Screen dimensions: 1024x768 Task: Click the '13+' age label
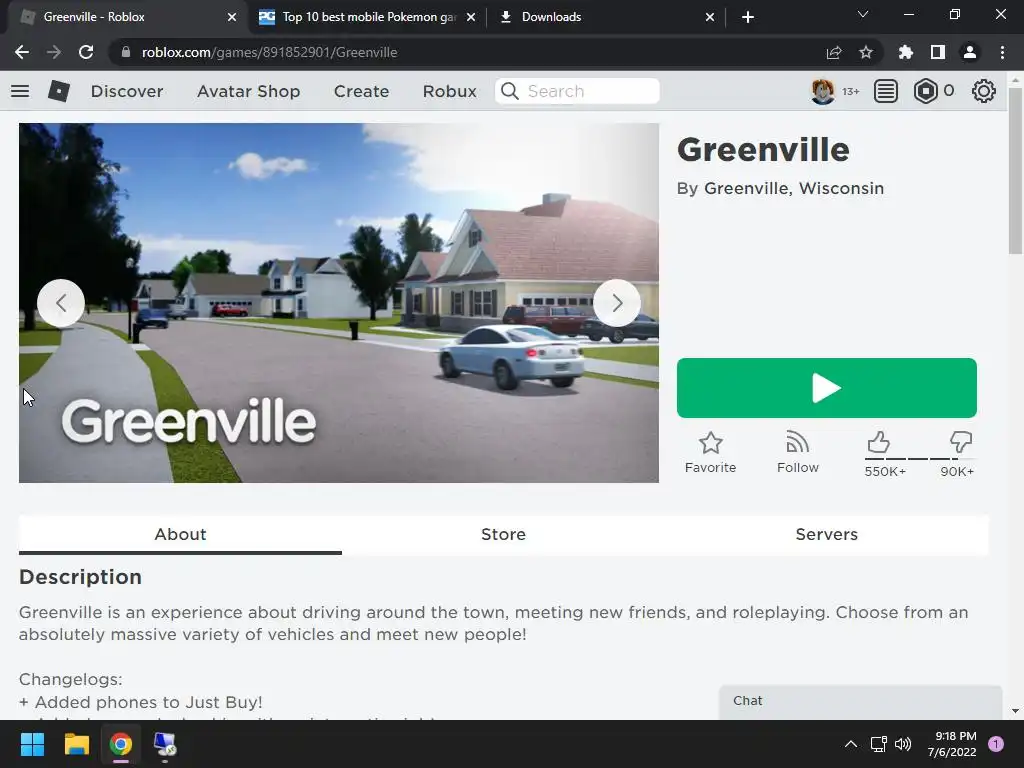click(x=850, y=91)
